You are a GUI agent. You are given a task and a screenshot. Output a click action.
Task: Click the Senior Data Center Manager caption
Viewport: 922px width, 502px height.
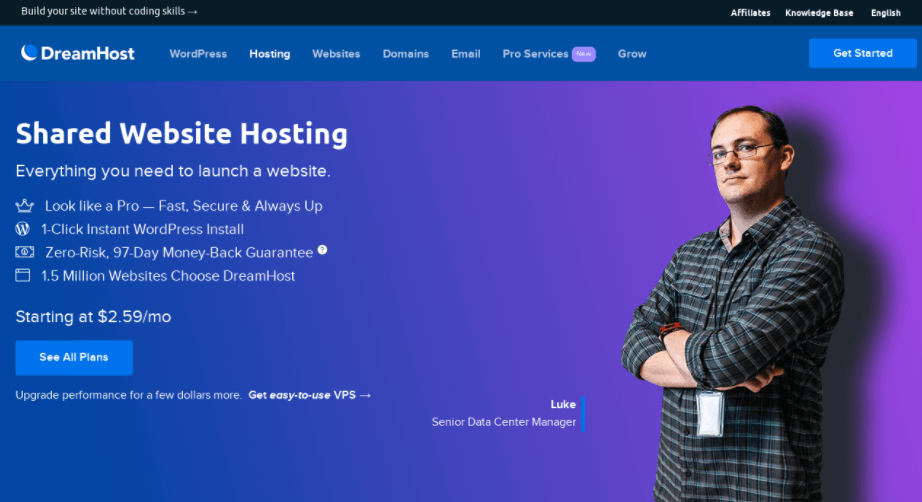pyautogui.click(x=504, y=422)
